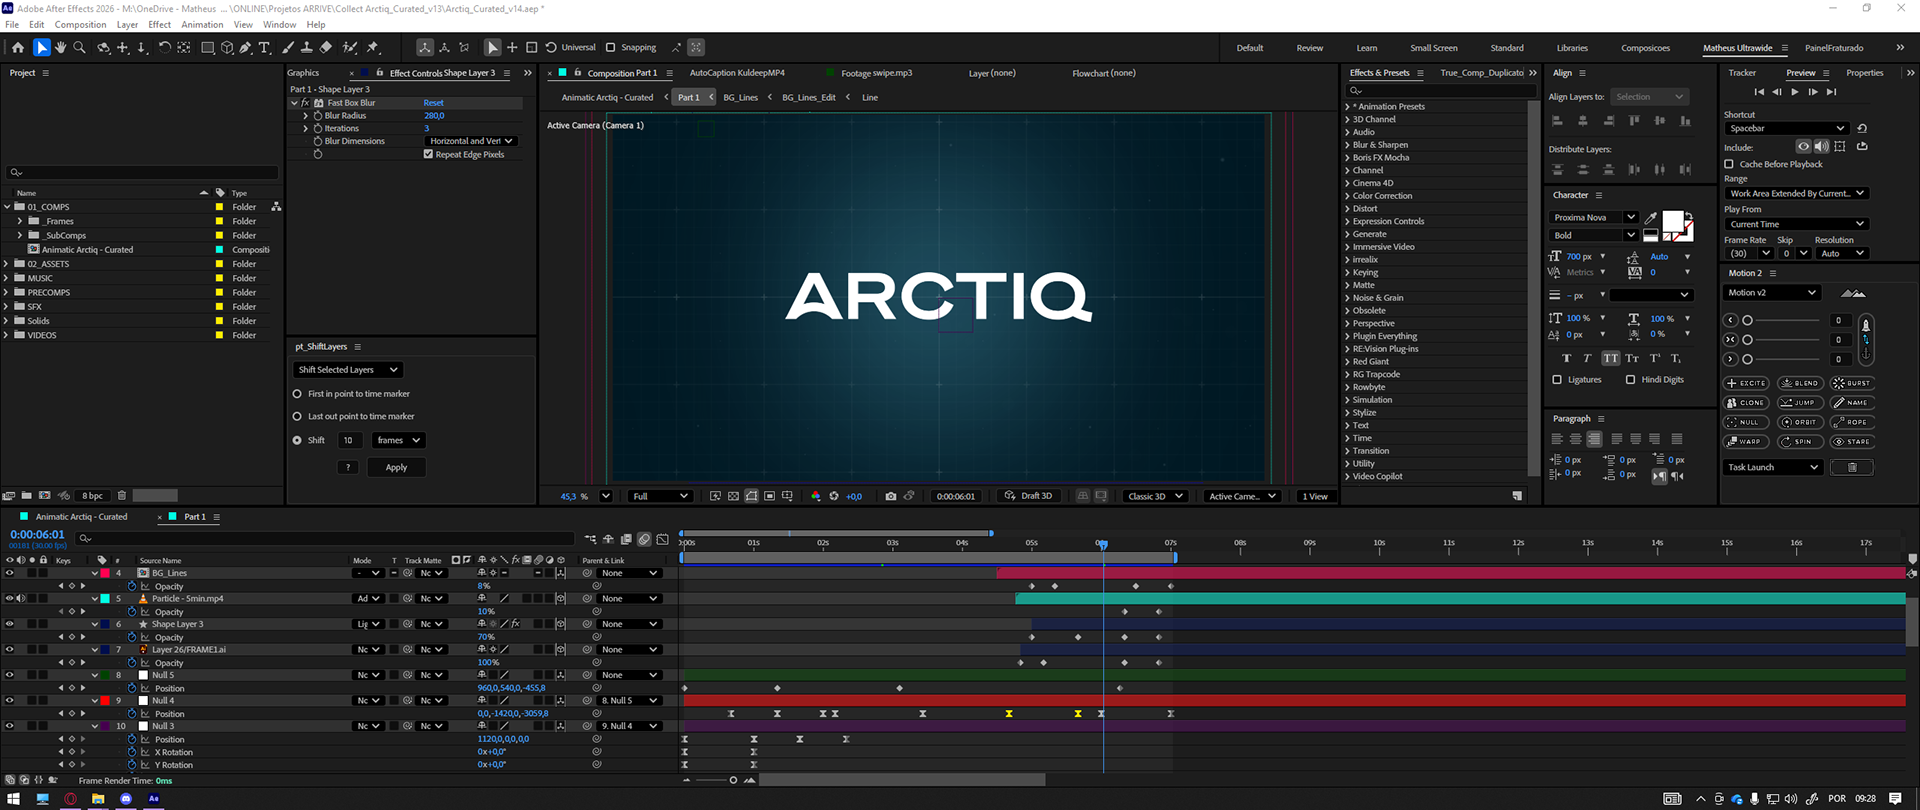Enable the Ligatures checkbox
This screenshot has height=810, width=1920.
tap(1557, 380)
